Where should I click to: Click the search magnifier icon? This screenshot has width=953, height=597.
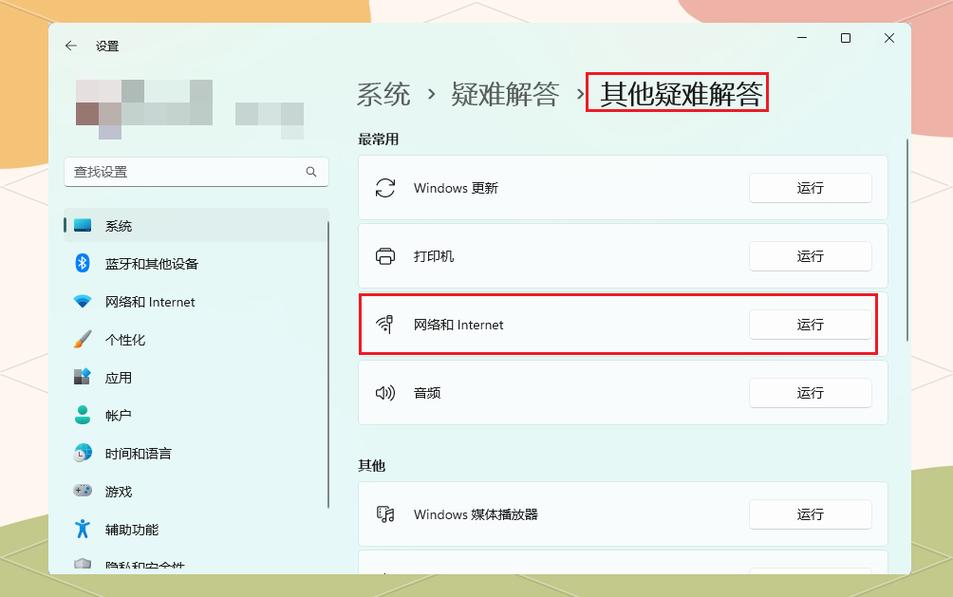[x=311, y=172]
